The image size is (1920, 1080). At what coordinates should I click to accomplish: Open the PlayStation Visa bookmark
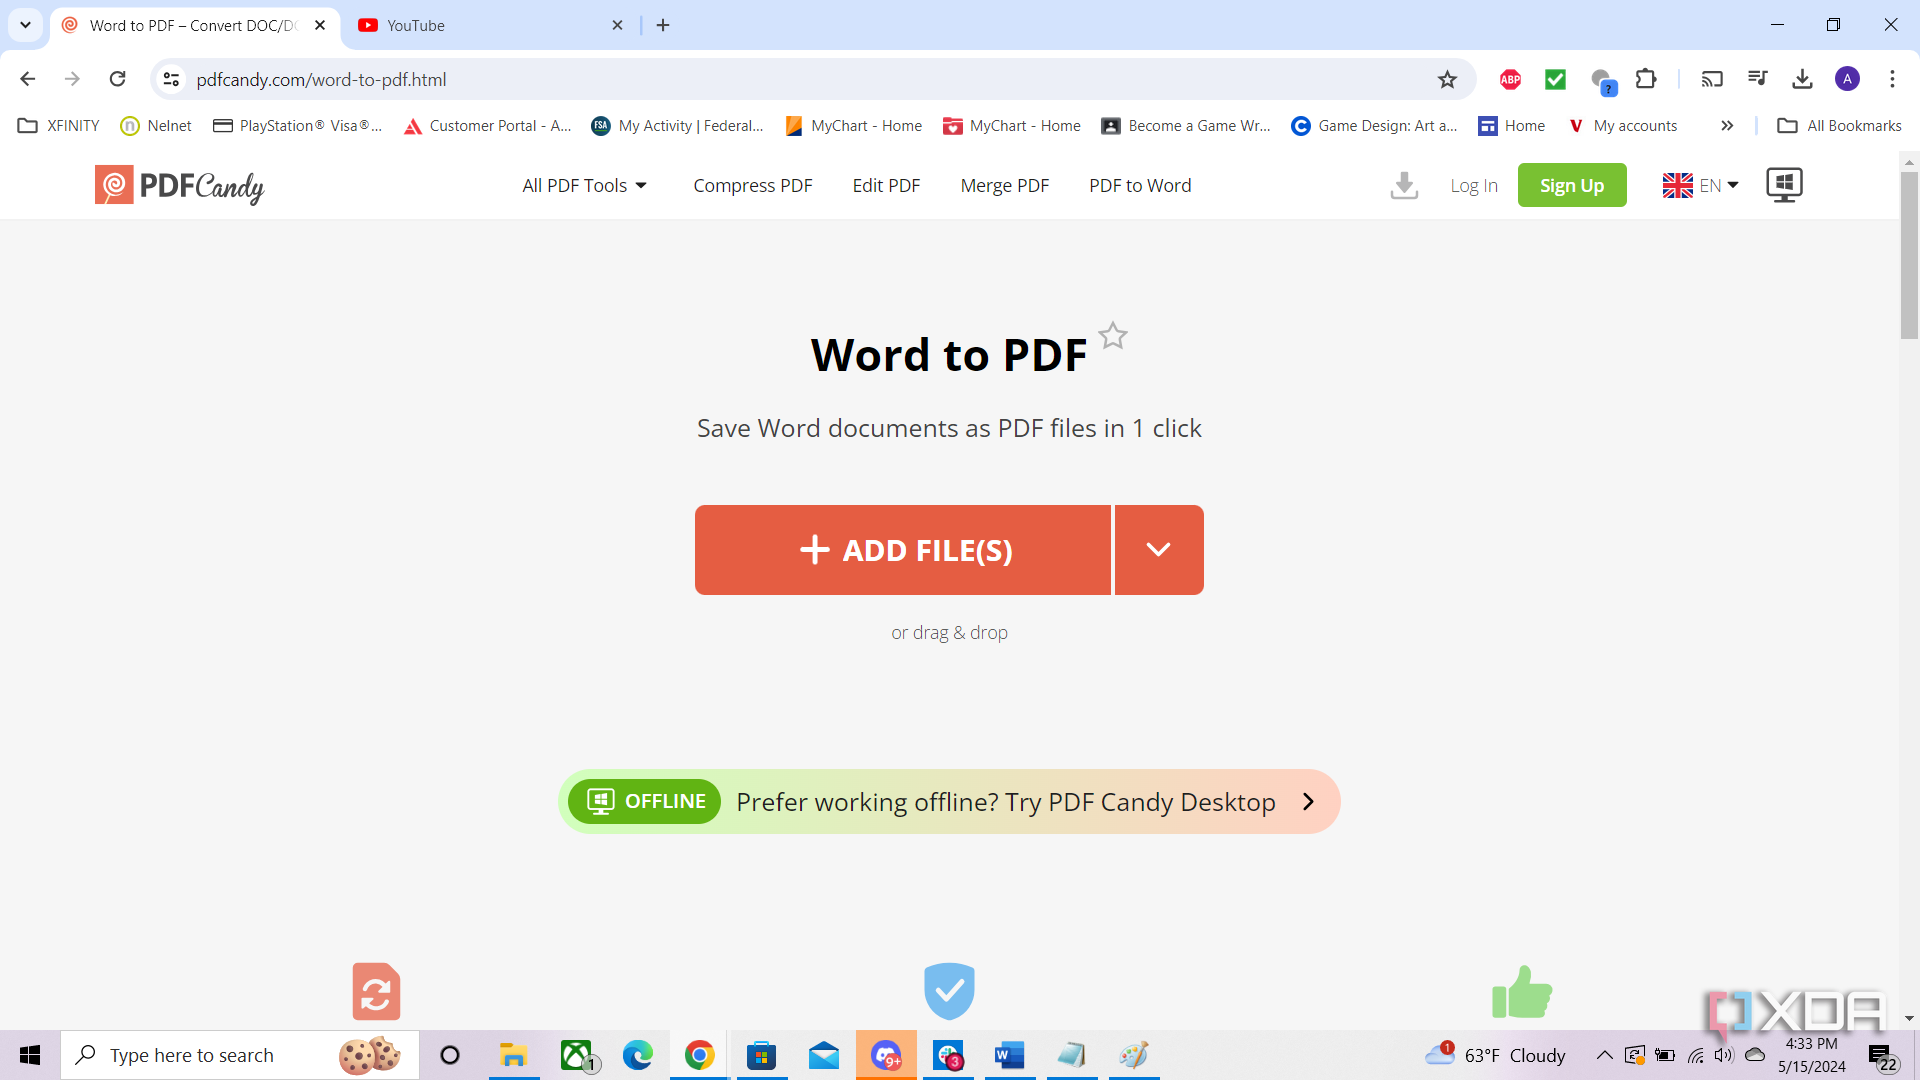297,125
